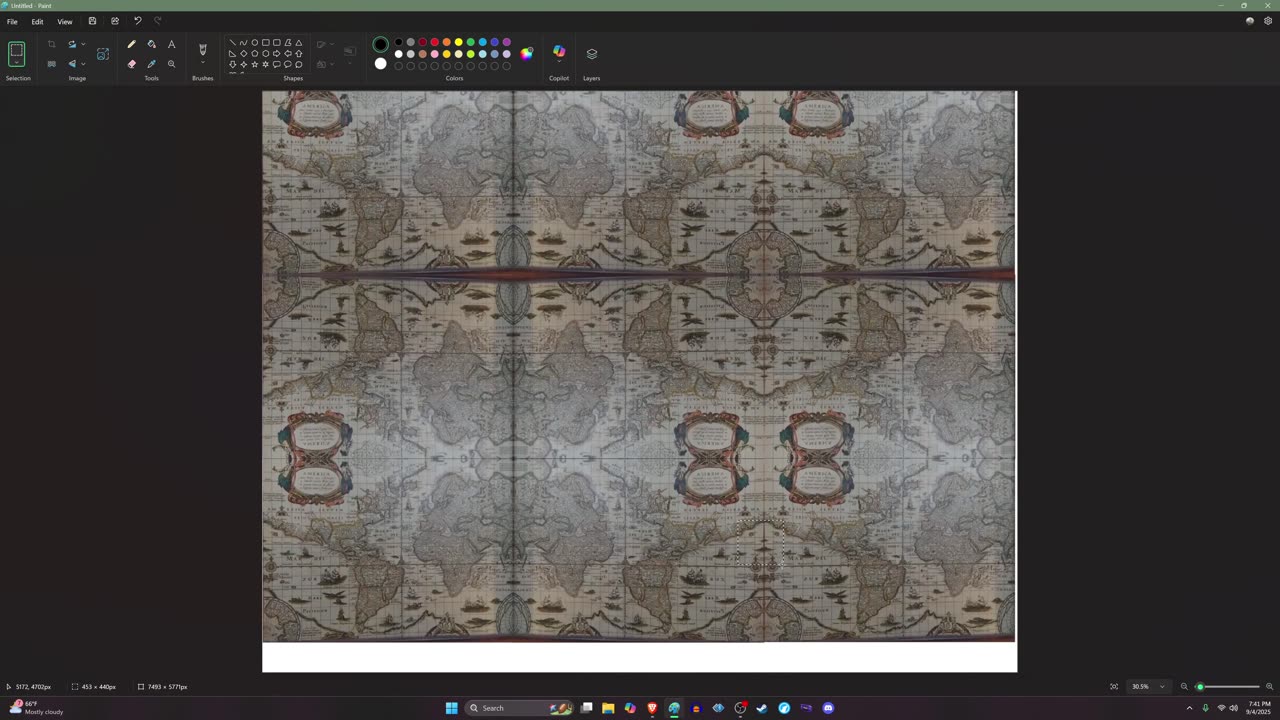Open the Layers panel
This screenshot has height=720, width=1280.
592,54
